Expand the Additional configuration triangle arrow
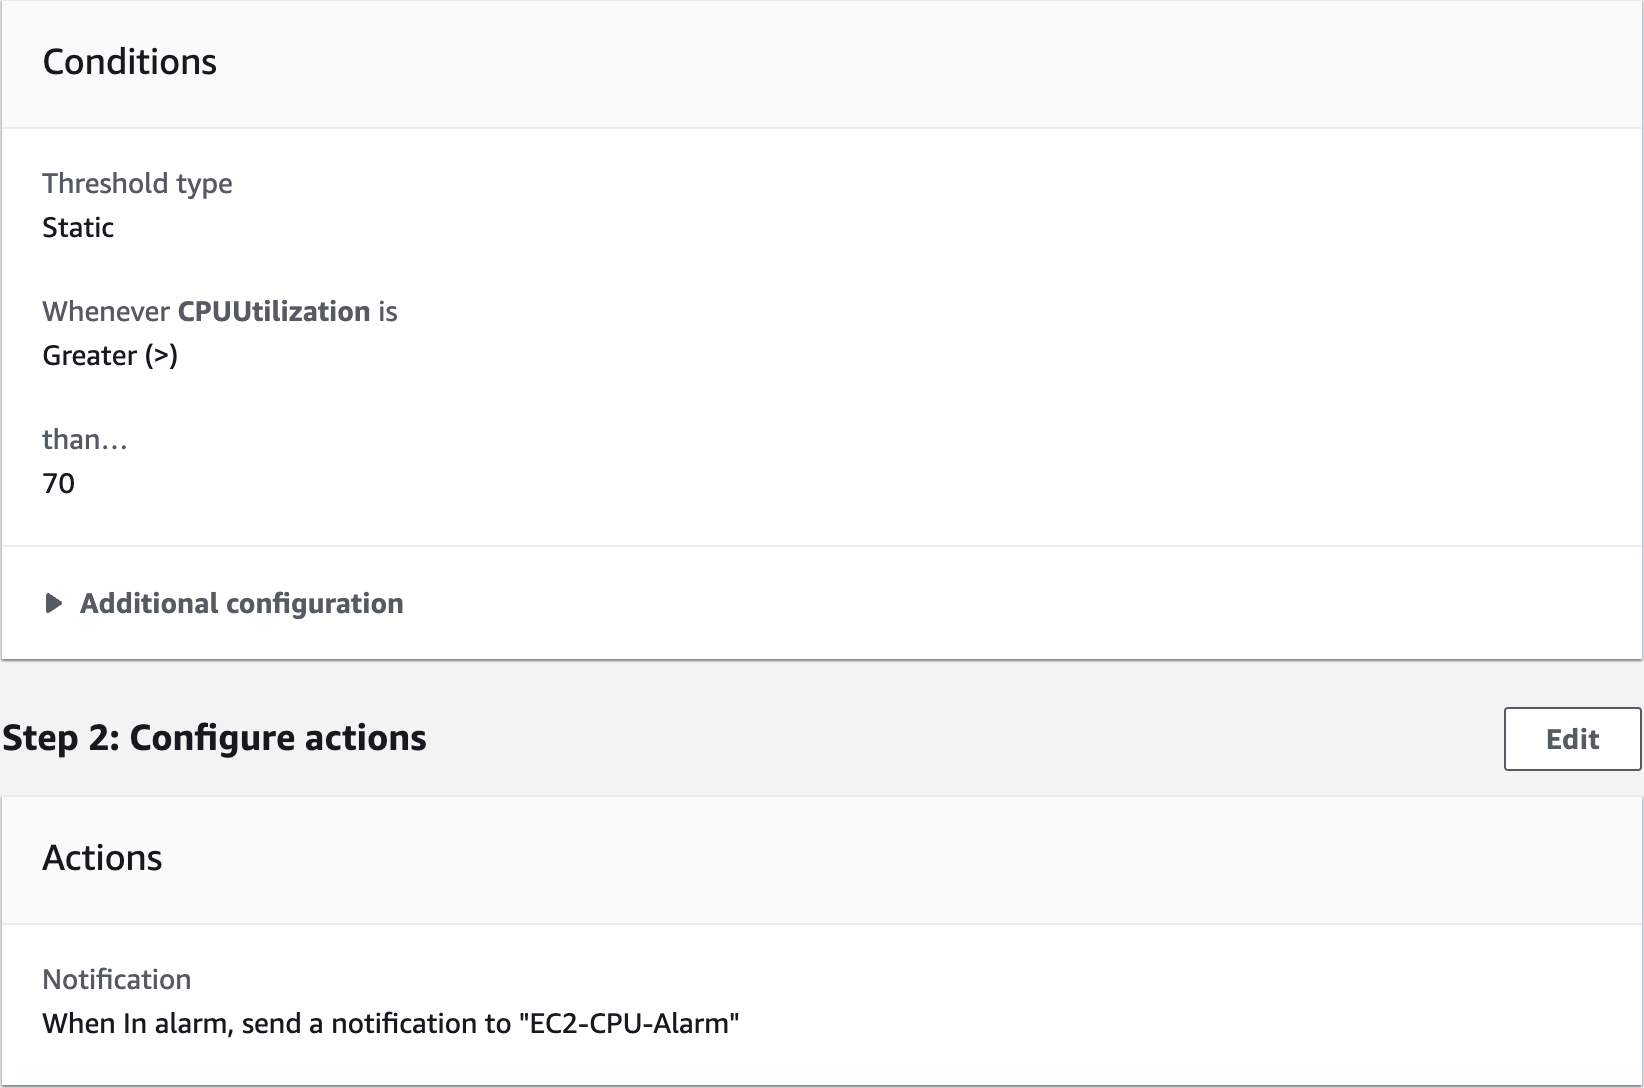This screenshot has width=1644, height=1088. [x=54, y=603]
